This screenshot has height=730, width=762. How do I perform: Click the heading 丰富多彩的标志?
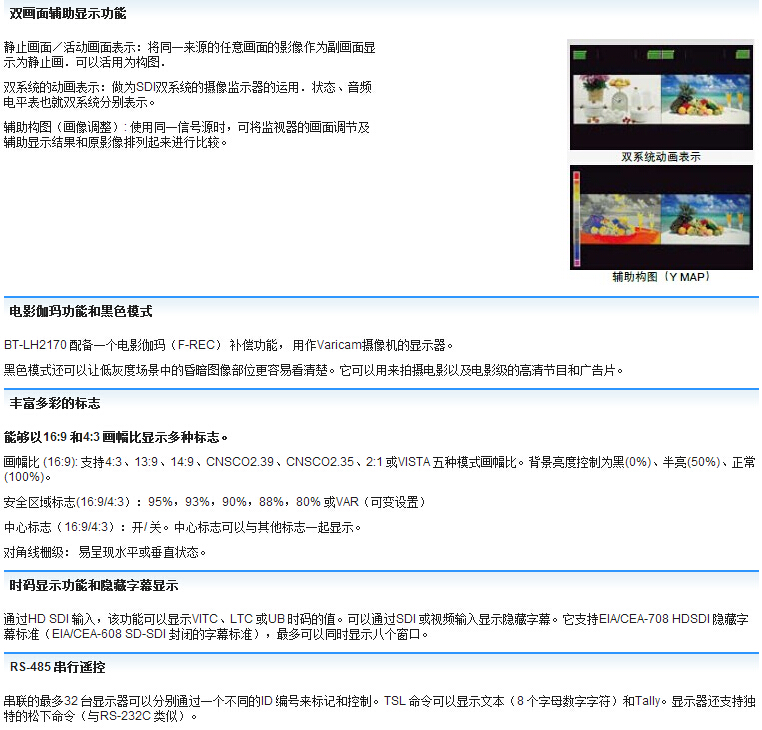click(x=55, y=403)
